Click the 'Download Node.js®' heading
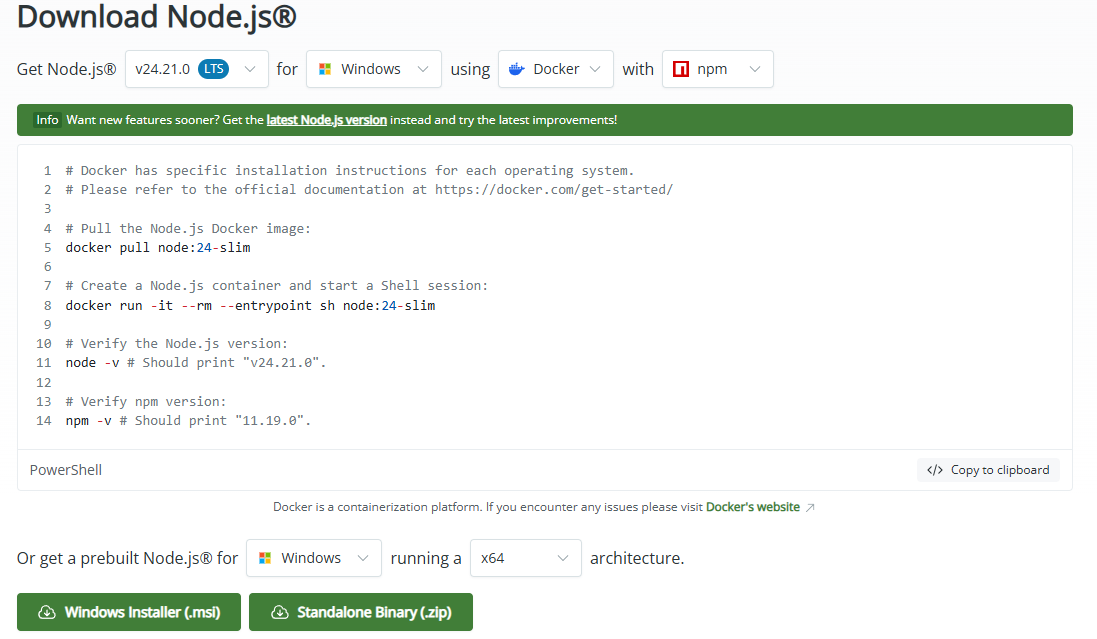Screen dimensions: 1097x639 point(157,17)
